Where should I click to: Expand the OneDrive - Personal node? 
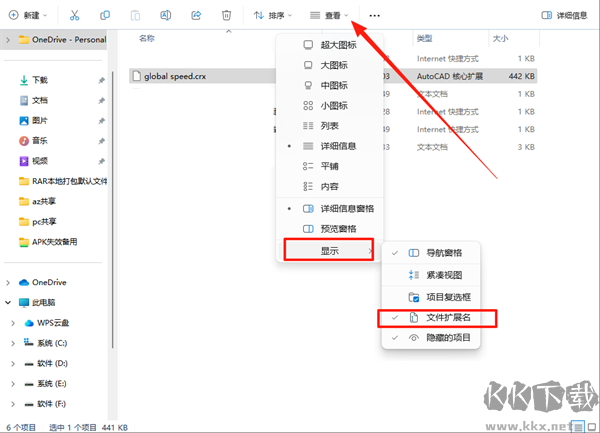(x=8, y=40)
